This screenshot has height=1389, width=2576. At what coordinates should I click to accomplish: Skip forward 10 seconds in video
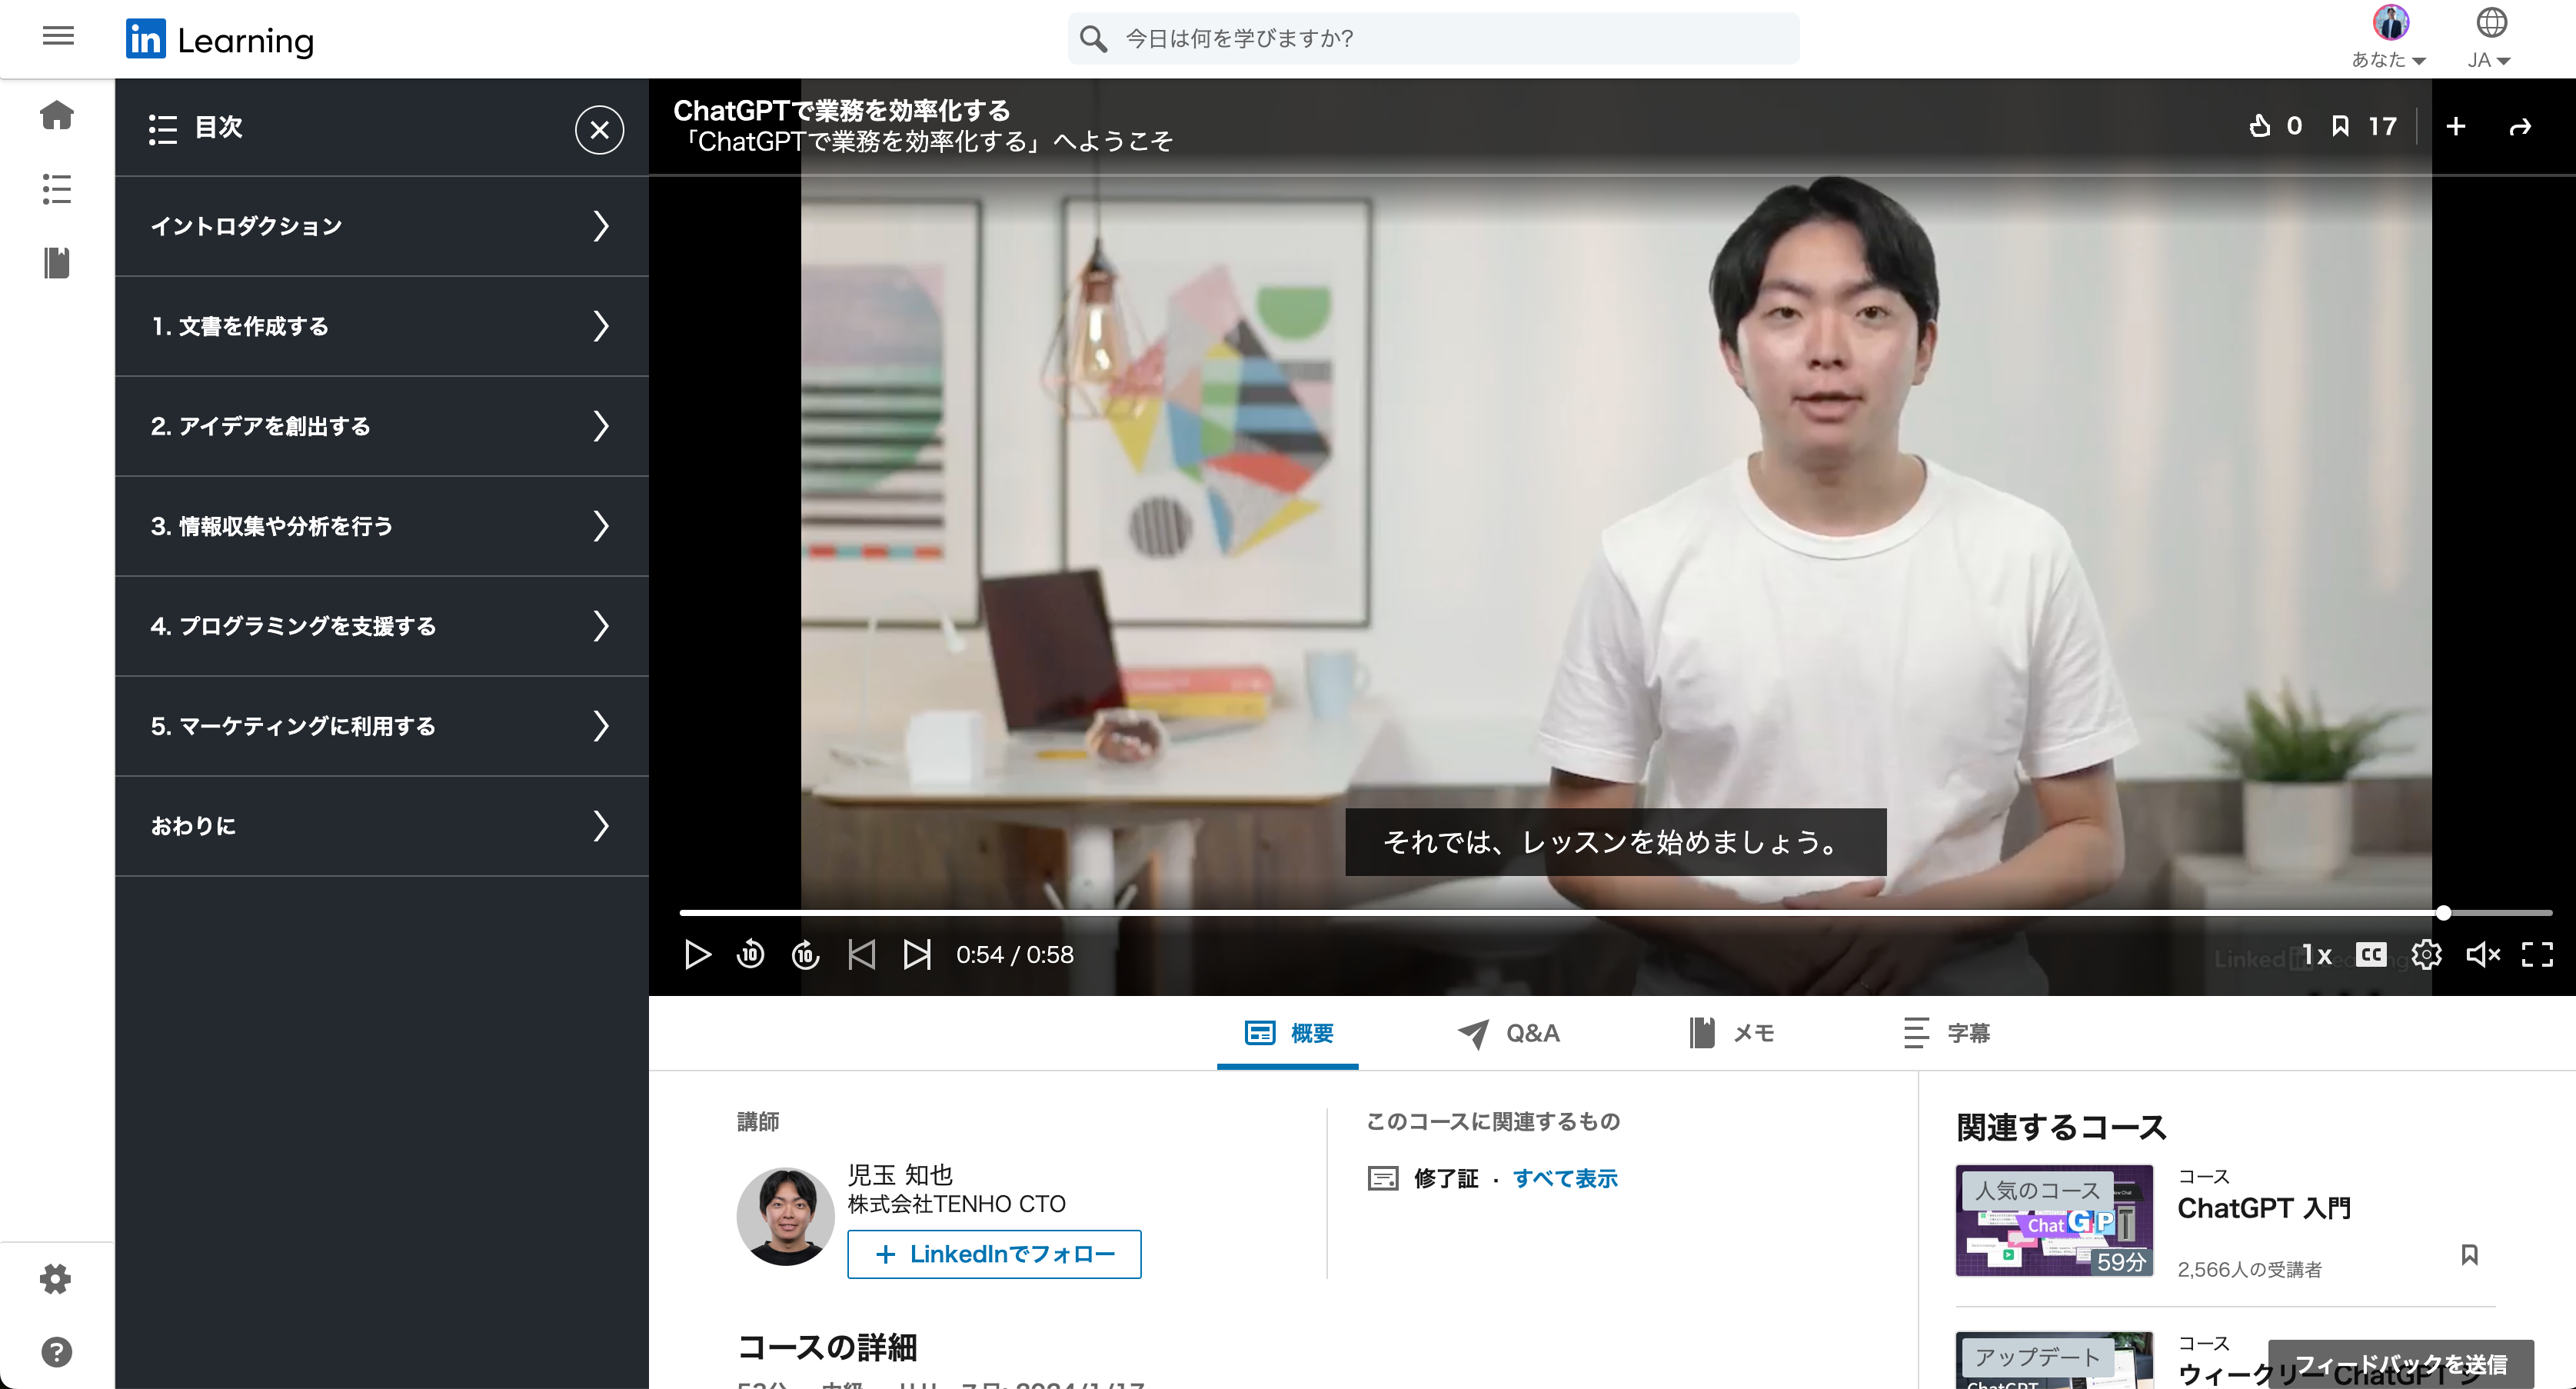coord(805,955)
